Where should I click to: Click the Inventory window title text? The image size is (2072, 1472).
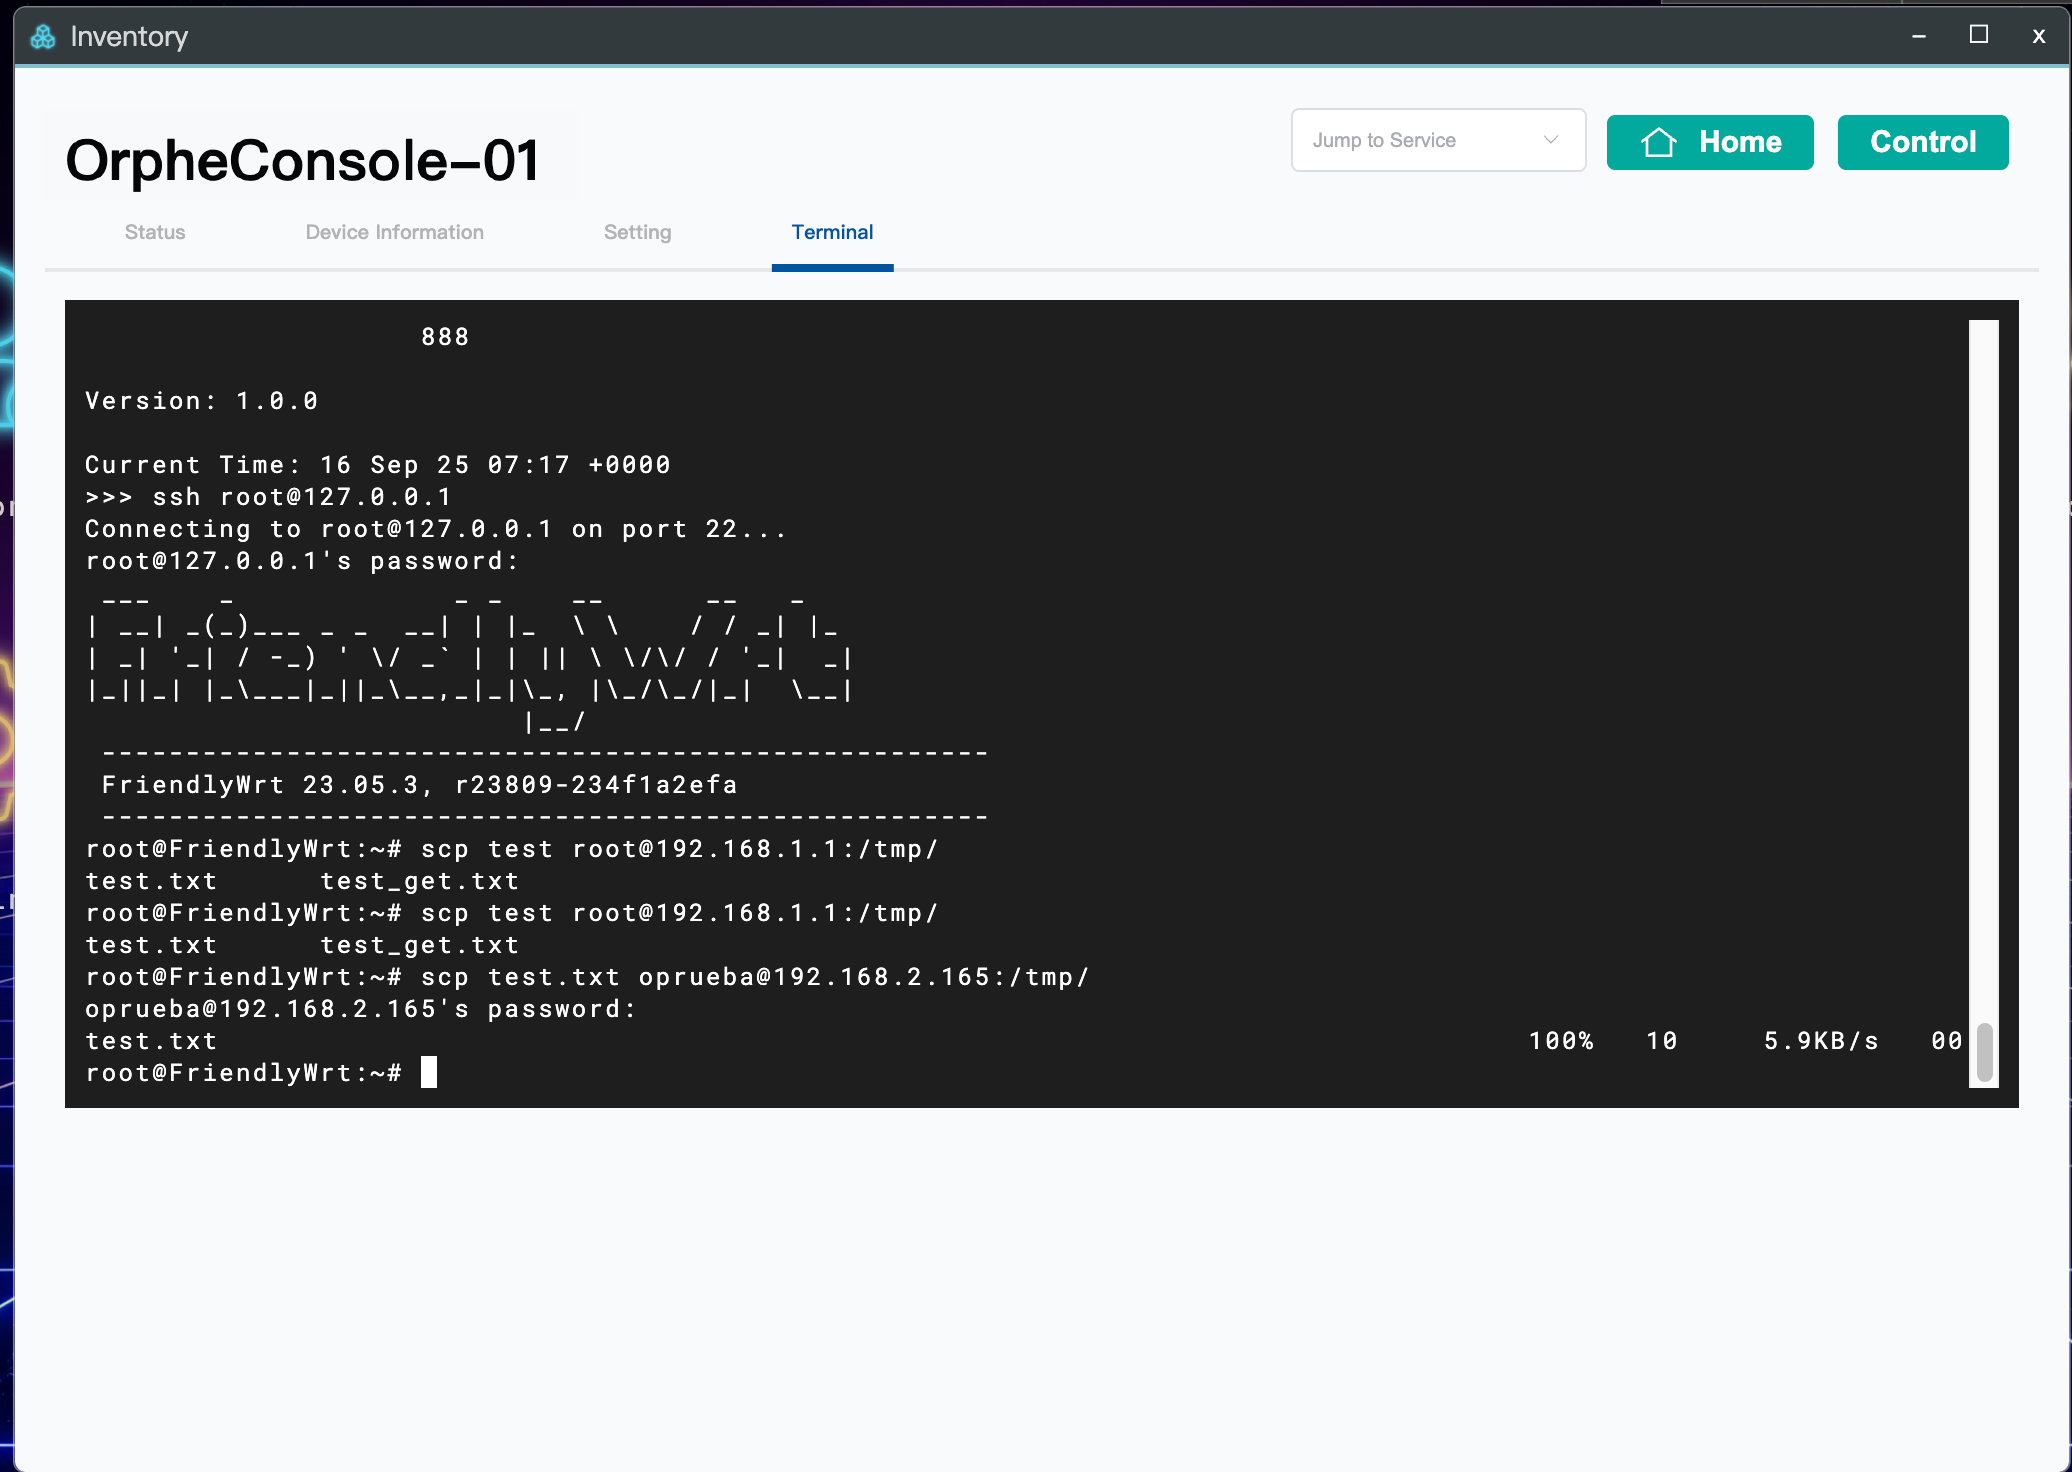click(129, 37)
